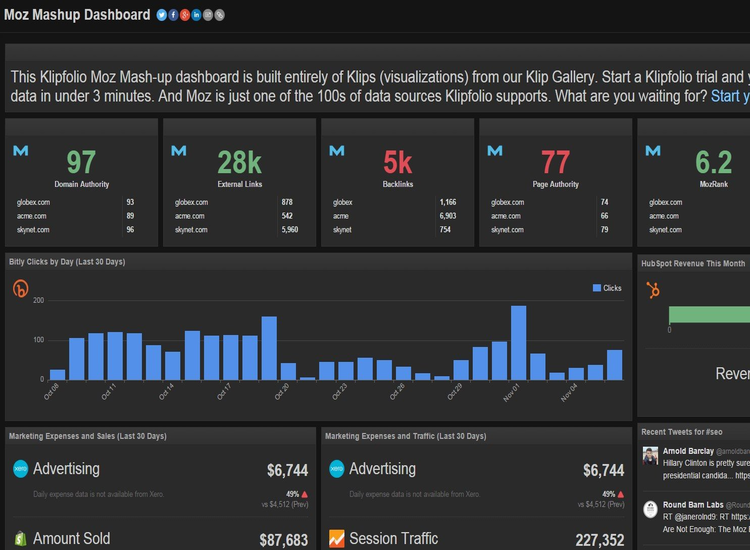Select the 97 Domain Authority value
The height and width of the screenshot is (550, 750).
pos(81,163)
